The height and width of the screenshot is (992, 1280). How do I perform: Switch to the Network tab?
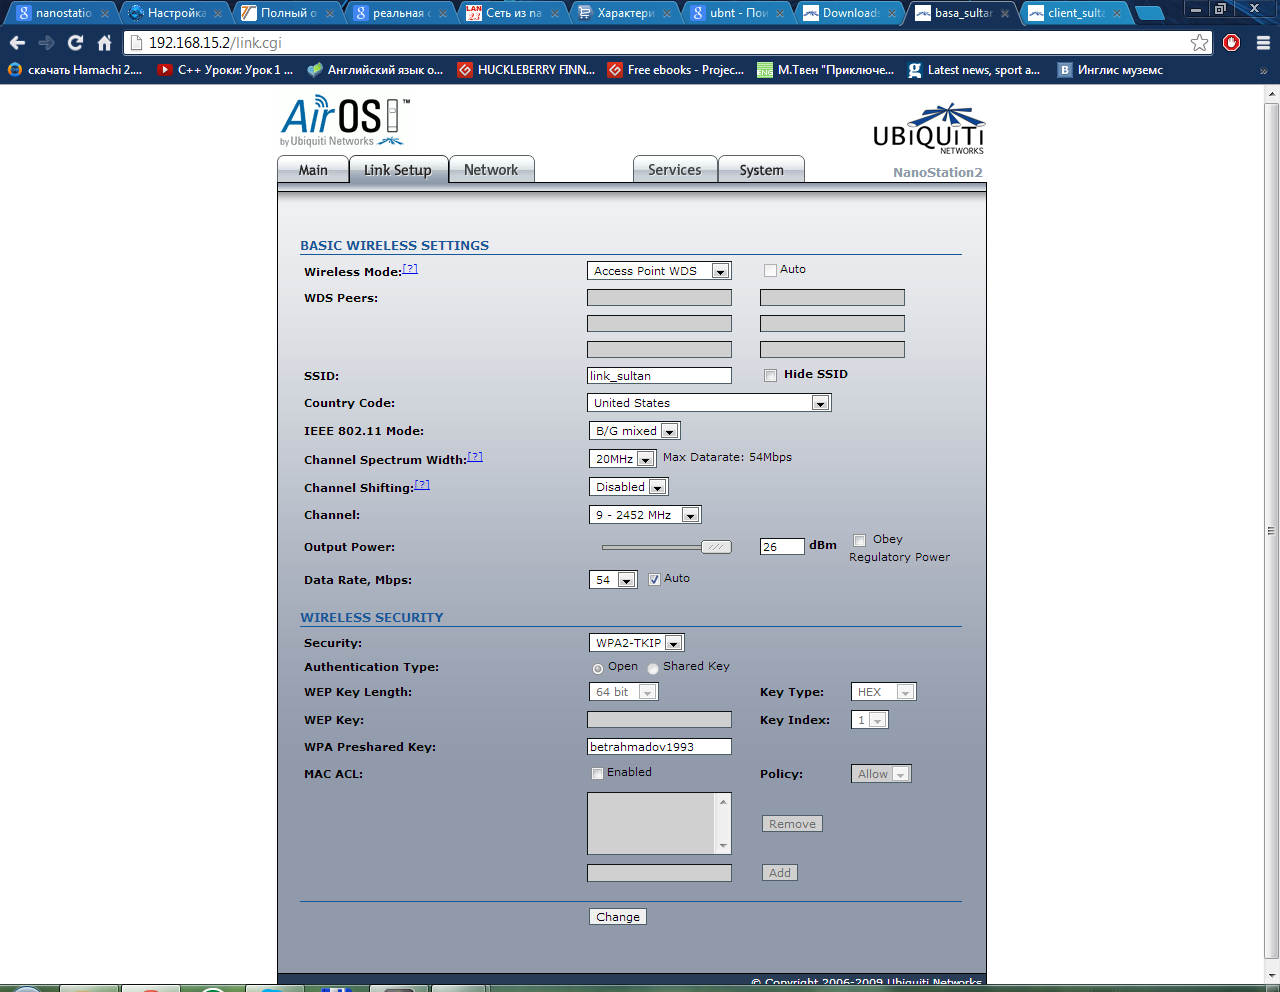tap(491, 170)
